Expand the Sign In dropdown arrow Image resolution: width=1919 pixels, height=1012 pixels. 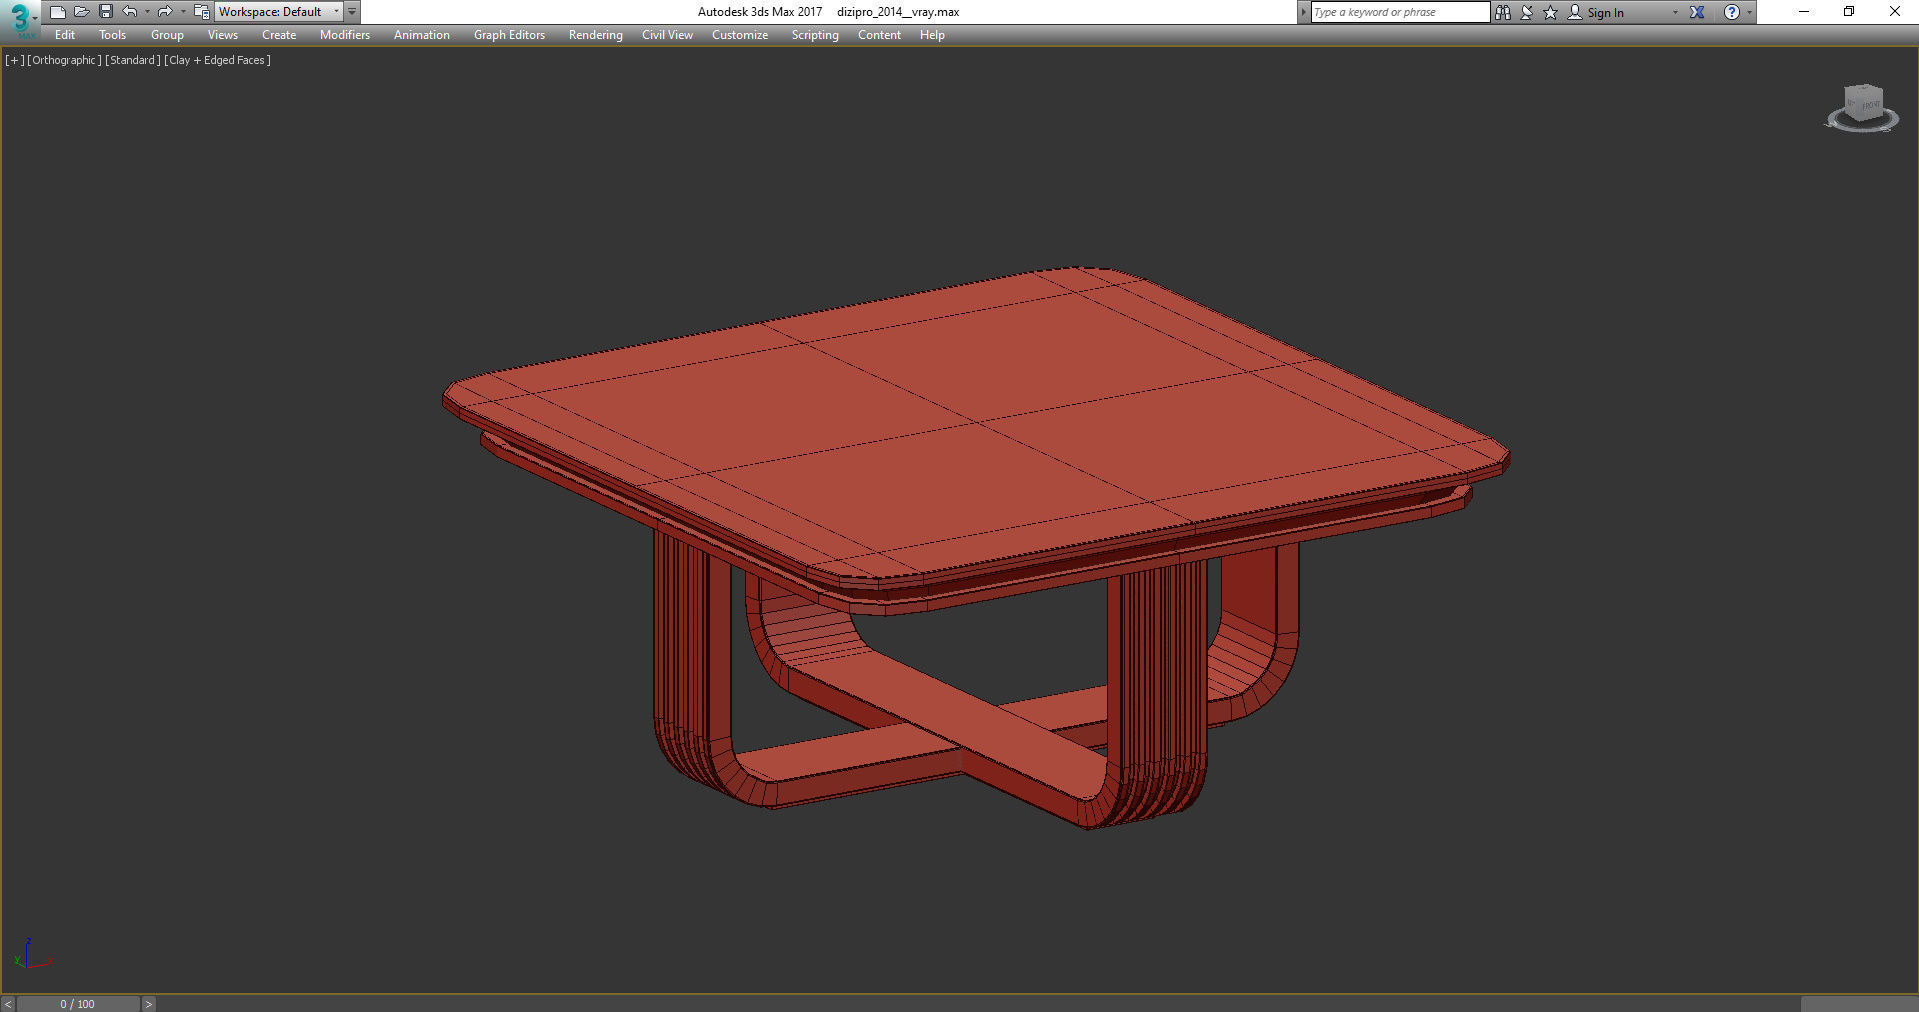tap(1675, 13)
